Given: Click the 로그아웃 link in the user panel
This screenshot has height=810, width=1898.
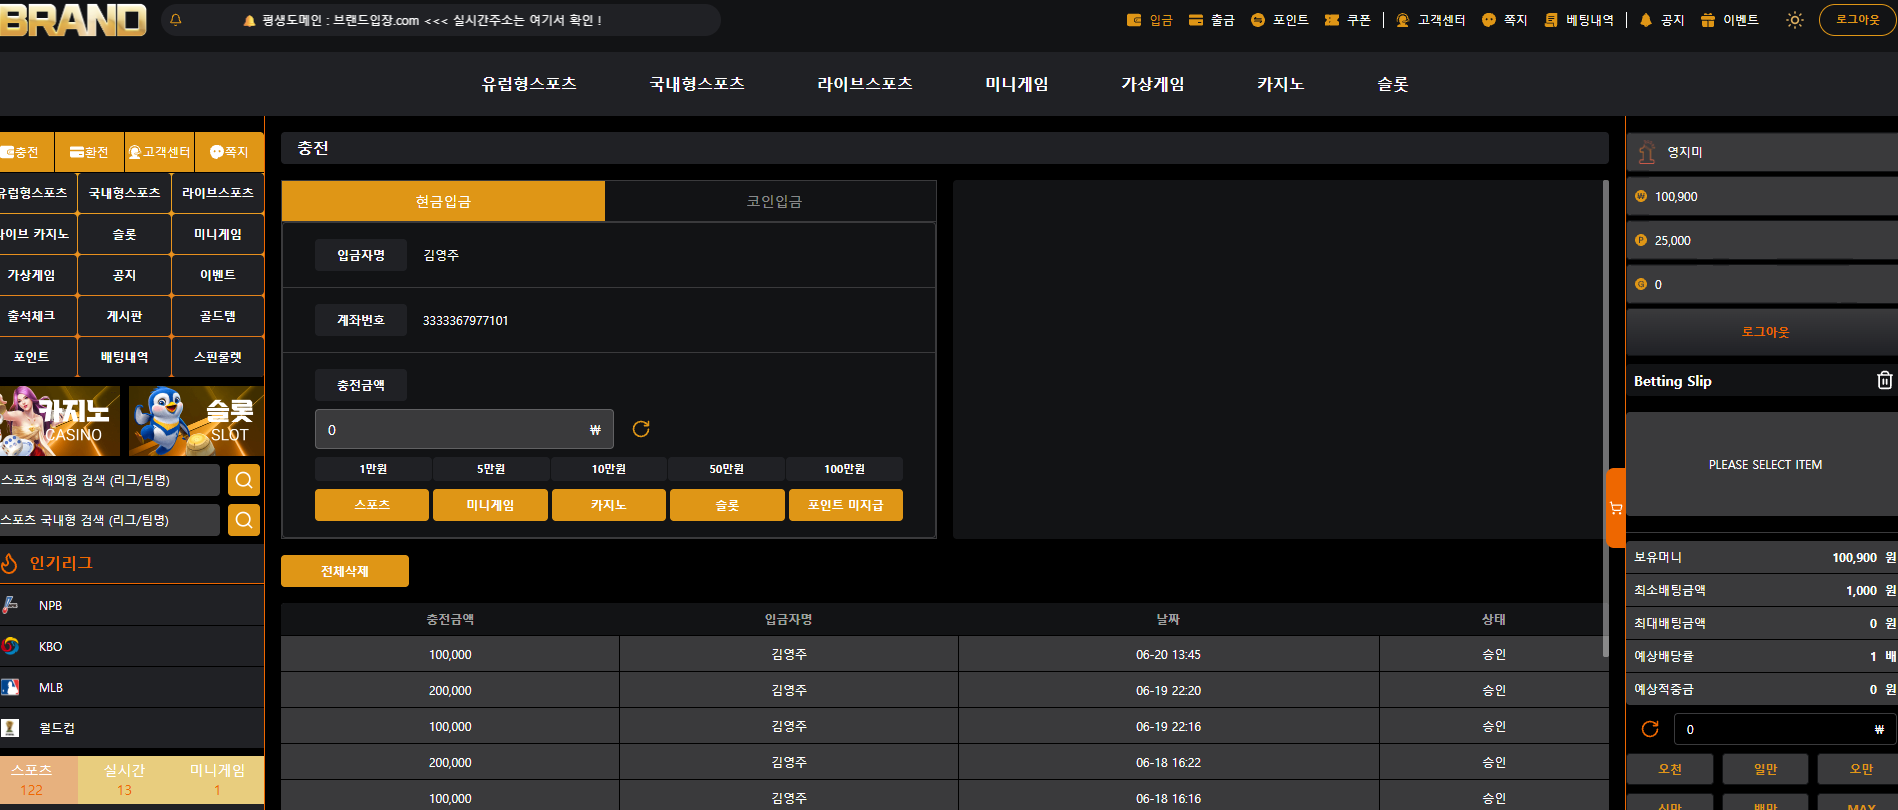Looking at the screenshot, I should [1765, 332].
